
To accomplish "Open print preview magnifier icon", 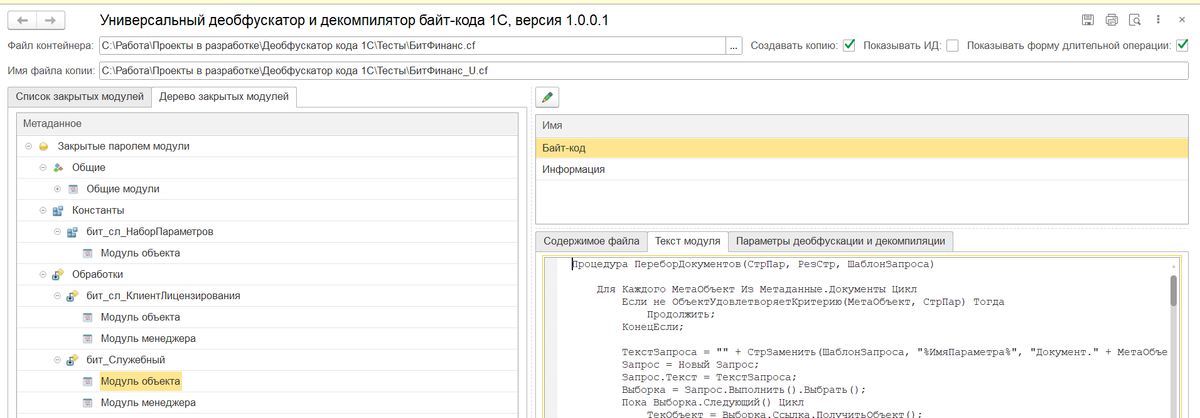I will click(x=1134, y=20).
